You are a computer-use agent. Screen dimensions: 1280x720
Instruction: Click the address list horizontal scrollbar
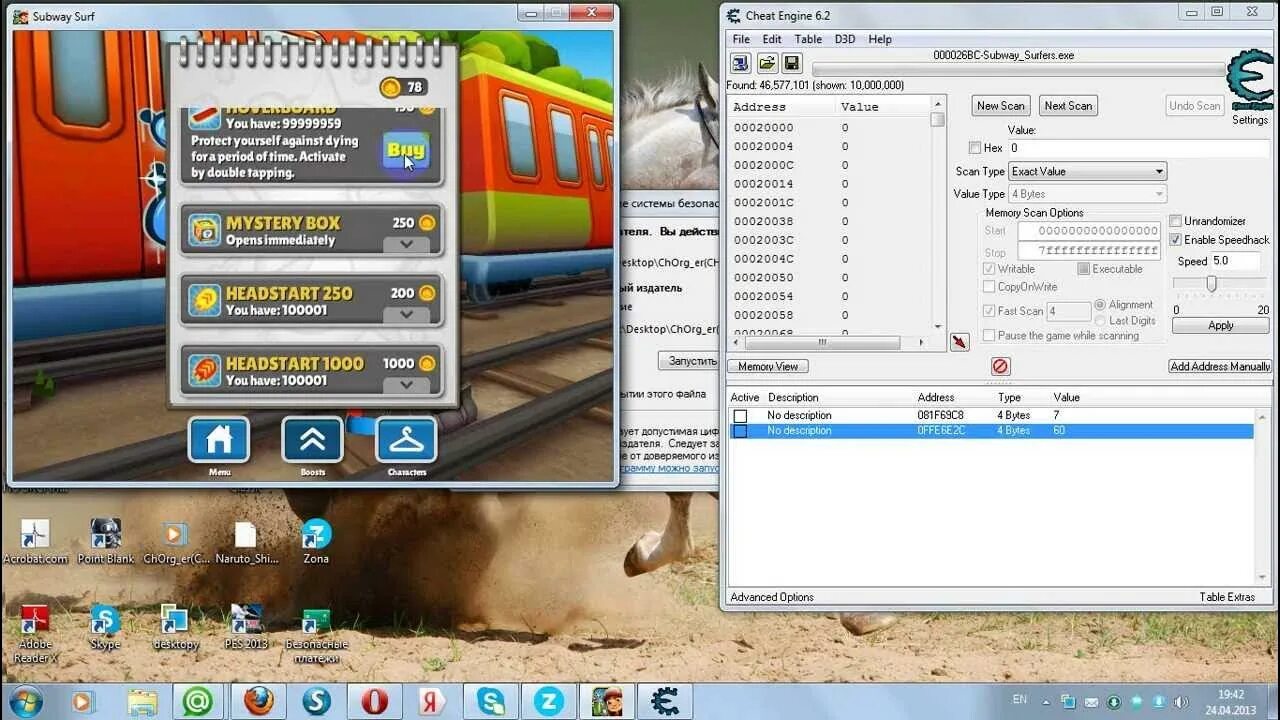(829, 342)
